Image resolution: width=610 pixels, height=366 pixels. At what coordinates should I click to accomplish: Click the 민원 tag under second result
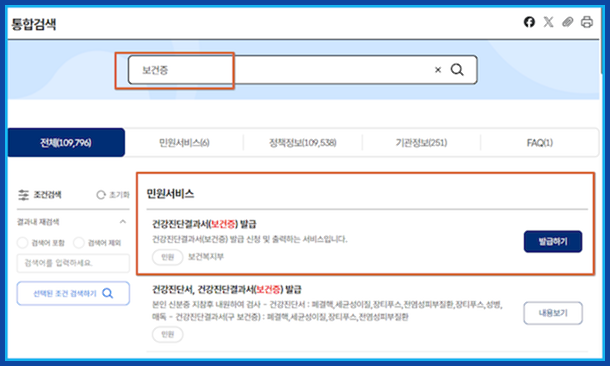point(167,334)
